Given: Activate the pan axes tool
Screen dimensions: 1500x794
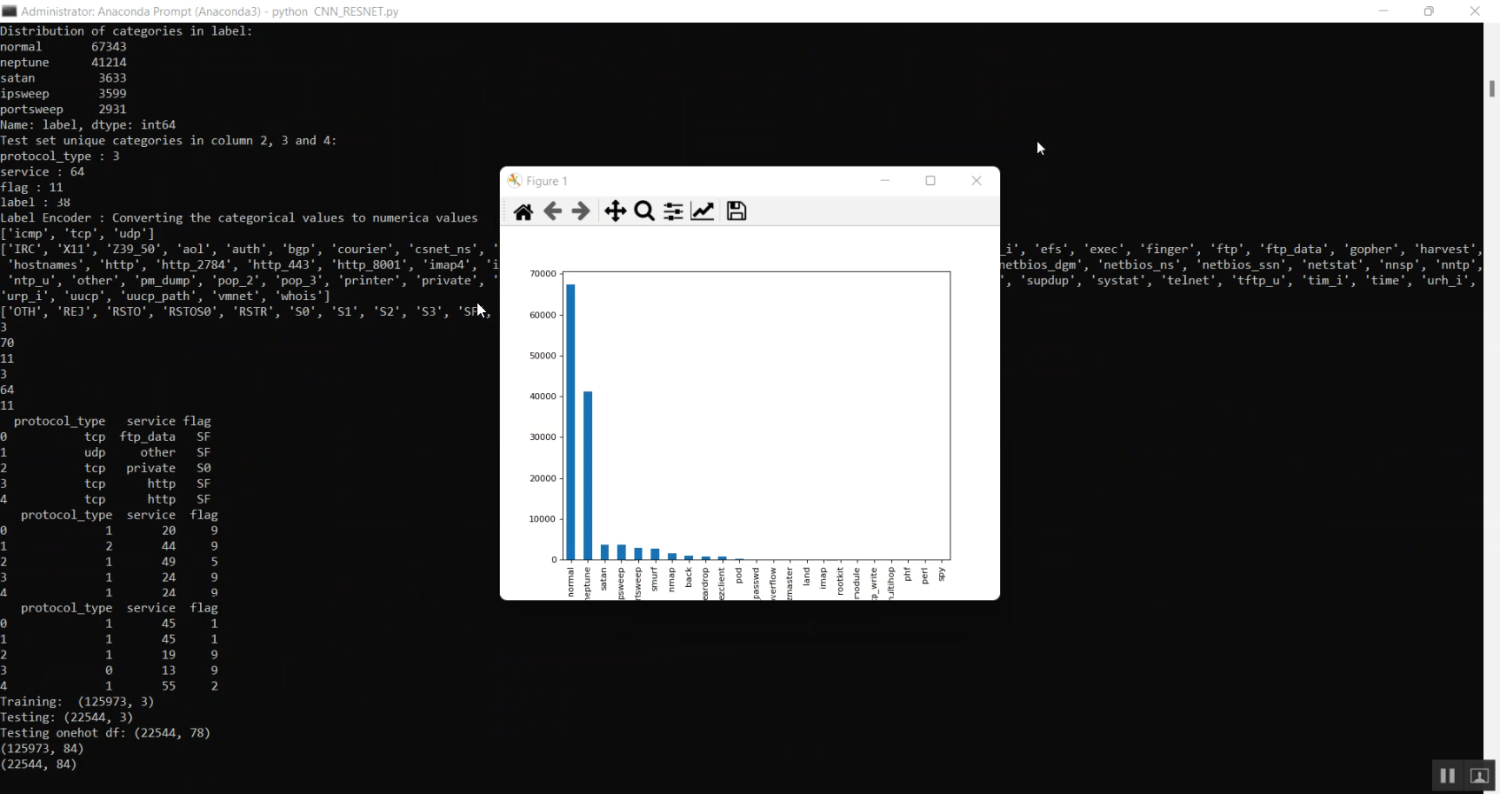Looking at the screenshot, I should [x=615, y=211].
